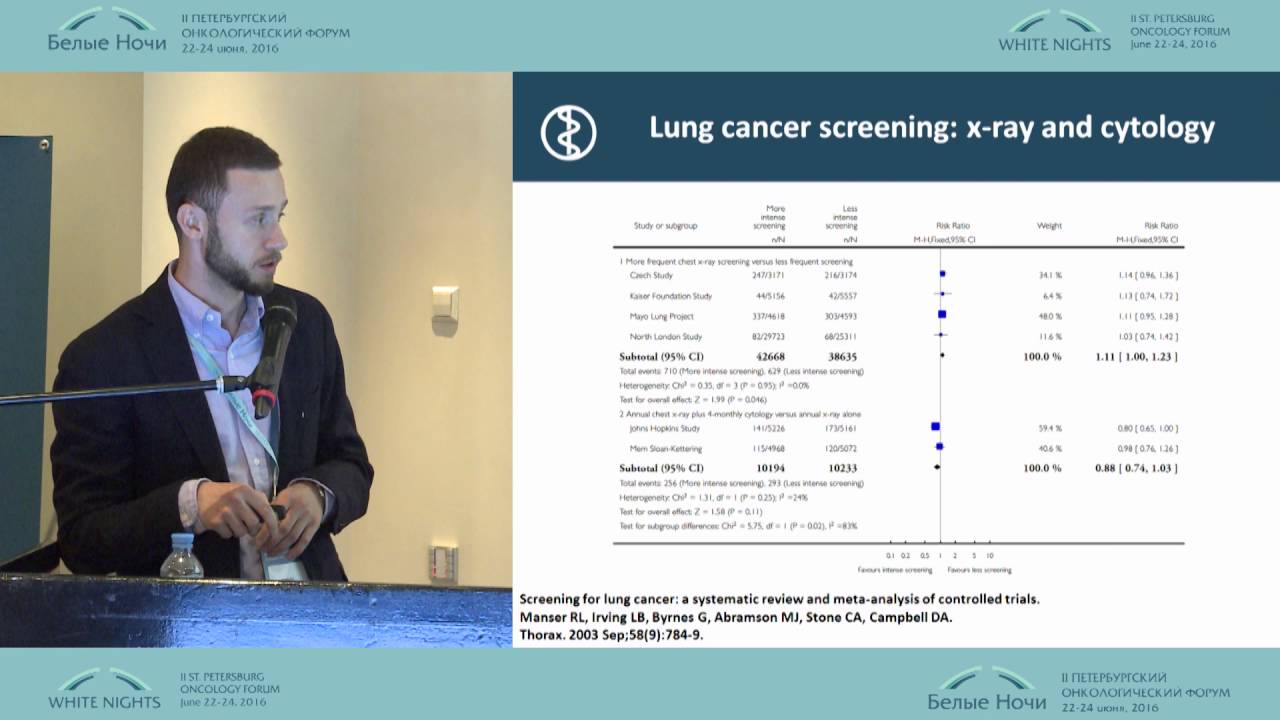Image resolution: width=1280 pixels, height=720 pixels.
Task: Click the speaker video thumbnail
Action: 256,360
